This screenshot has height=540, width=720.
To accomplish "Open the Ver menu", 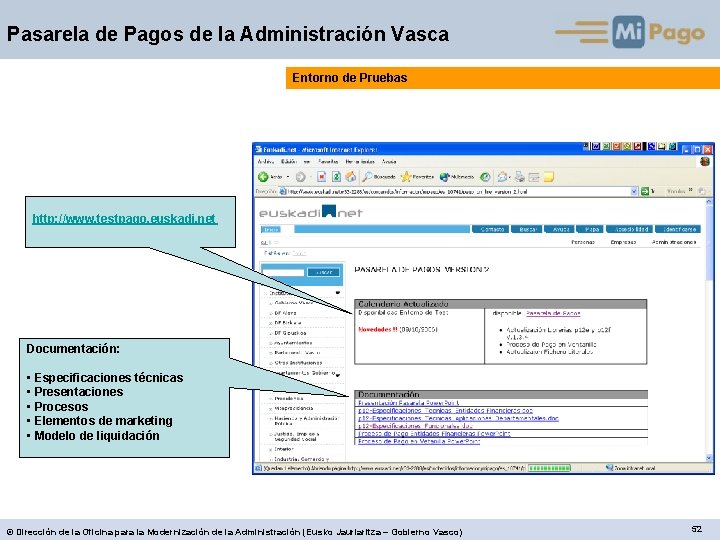I will point(307,162).
